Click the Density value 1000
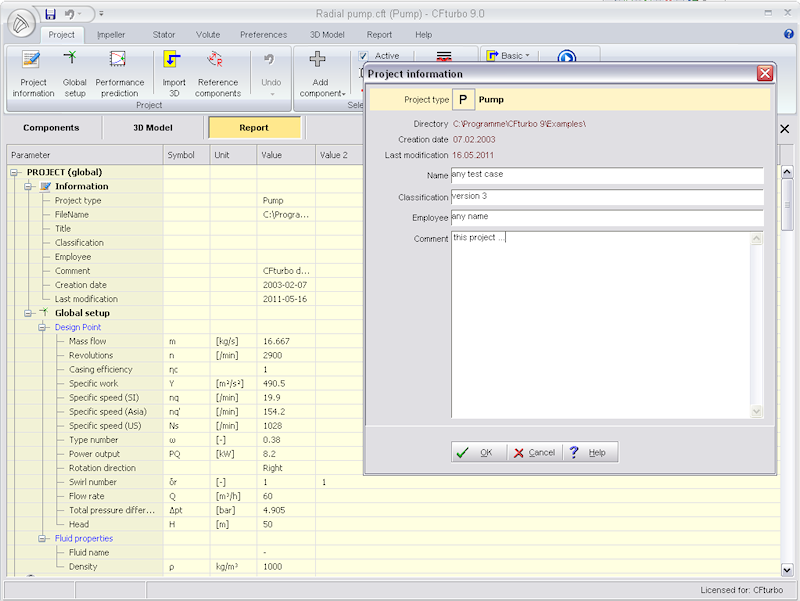The width and height of the screenshot is (800, 601). coord(272,567)
